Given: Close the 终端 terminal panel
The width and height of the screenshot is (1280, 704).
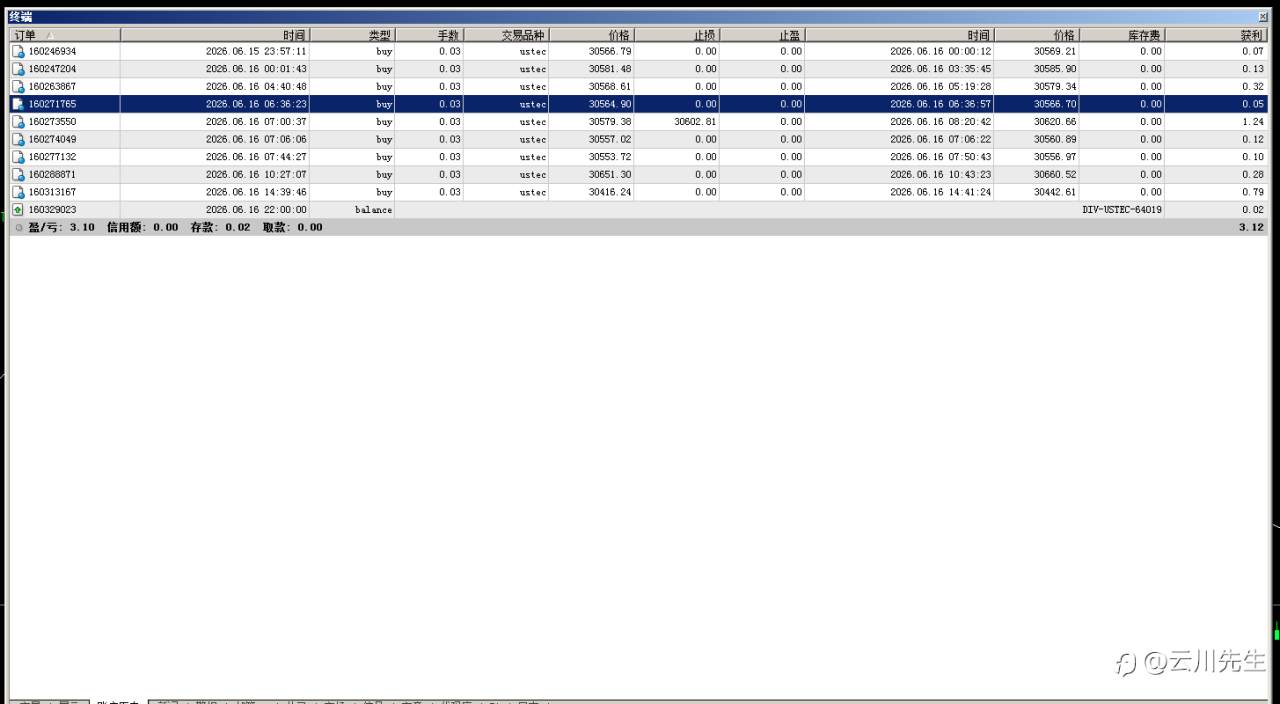Looking at the screenshot, I should pyautogui.click(x=1263, y=17).
